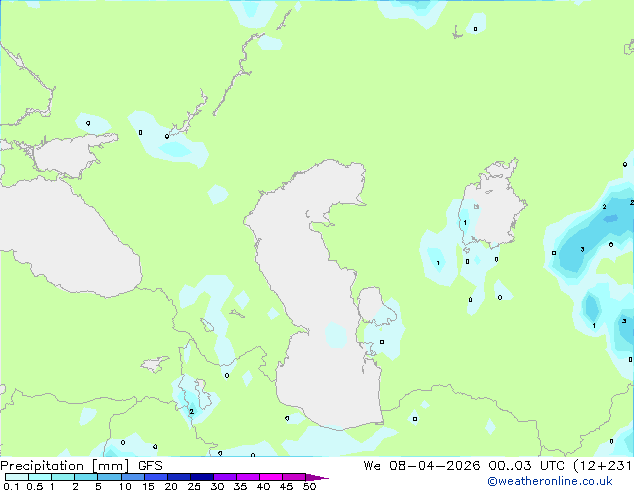Image resolution: width=634 pixels, height=490 pixels.
Task: Click the '(12+231' forecast offset text
Action: 602,466
